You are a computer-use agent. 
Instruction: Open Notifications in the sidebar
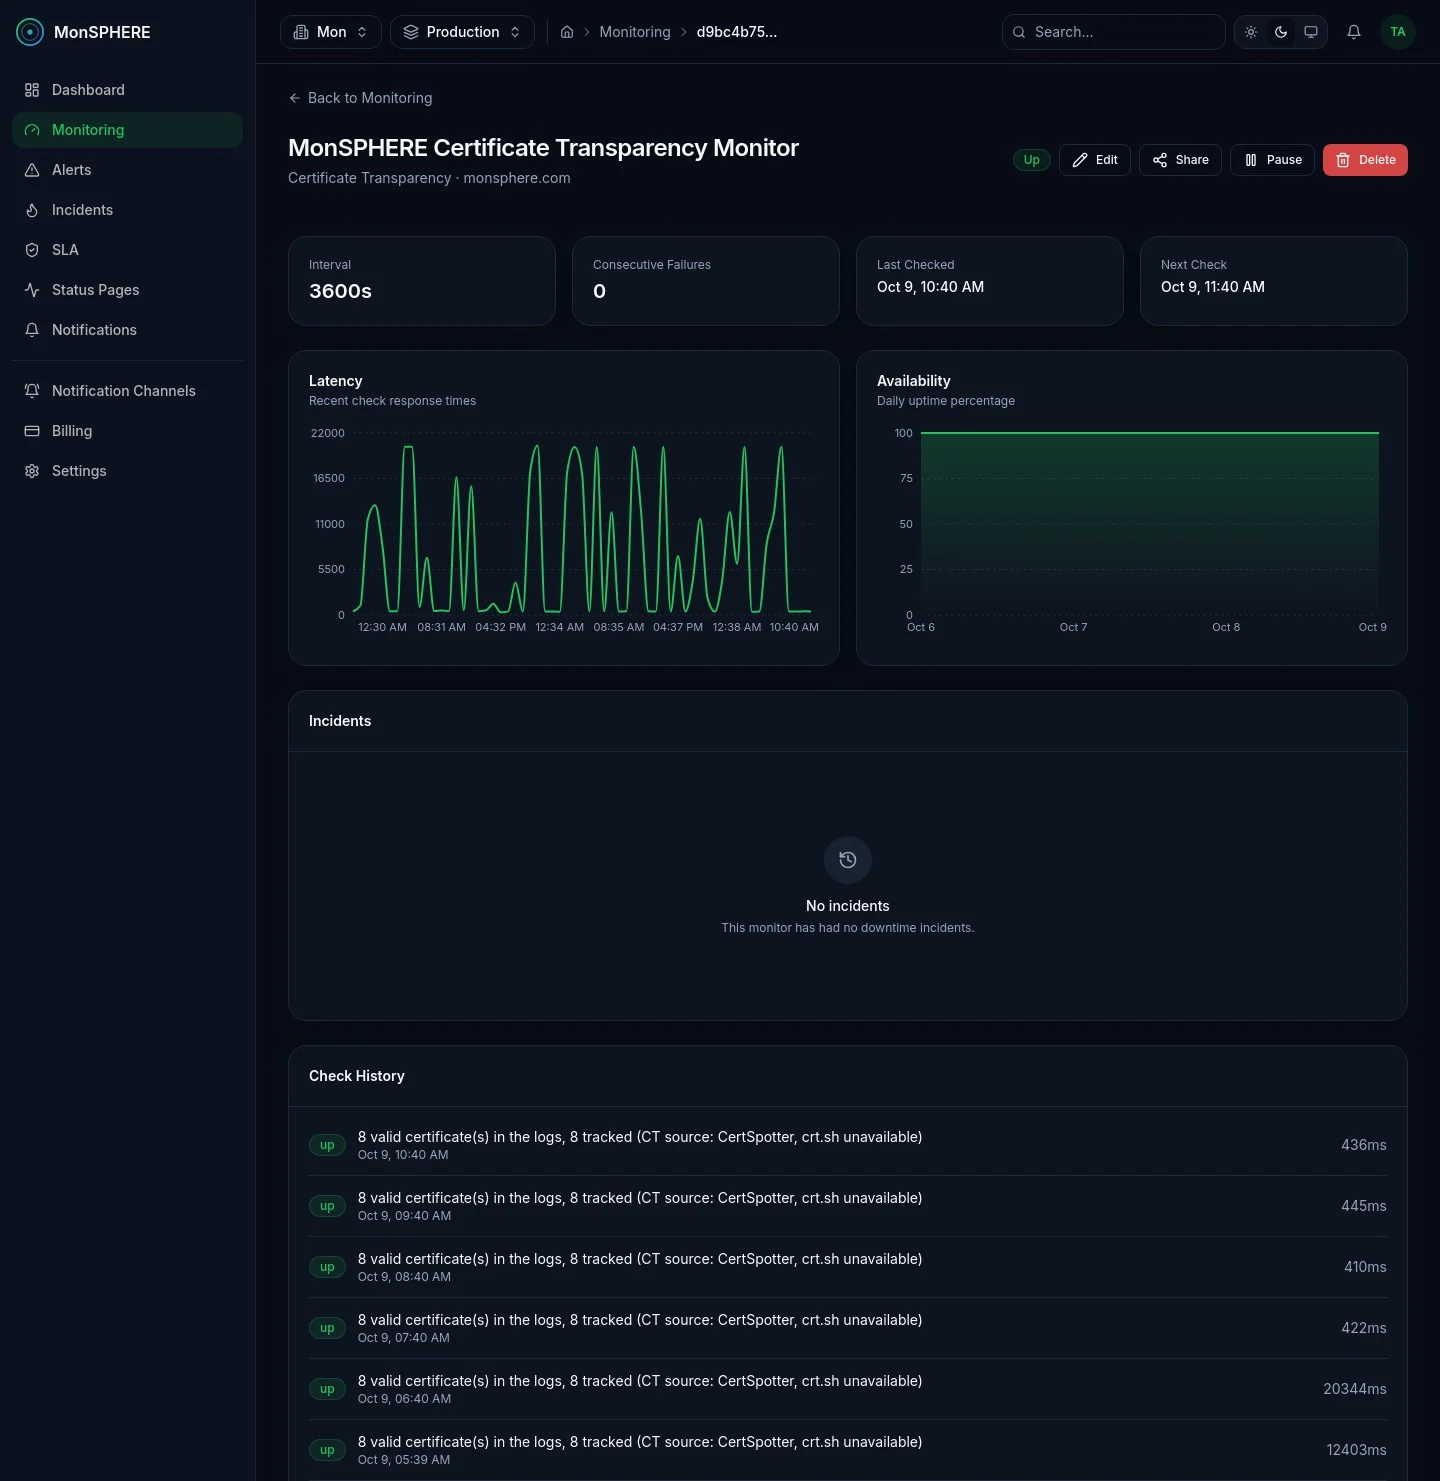tap(127, 330)
